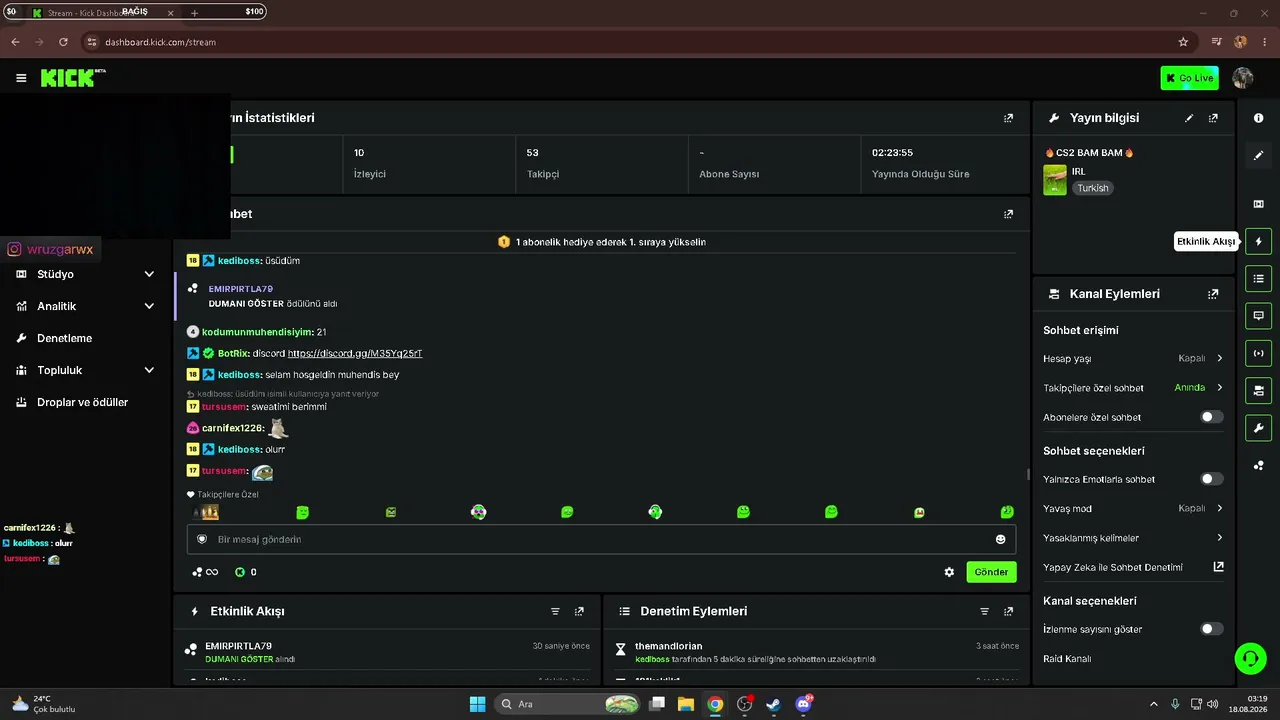This screenshot has height=720, width=1280.
Task: Toggle the list panel icon in right rail
Action: point(1258,278)
